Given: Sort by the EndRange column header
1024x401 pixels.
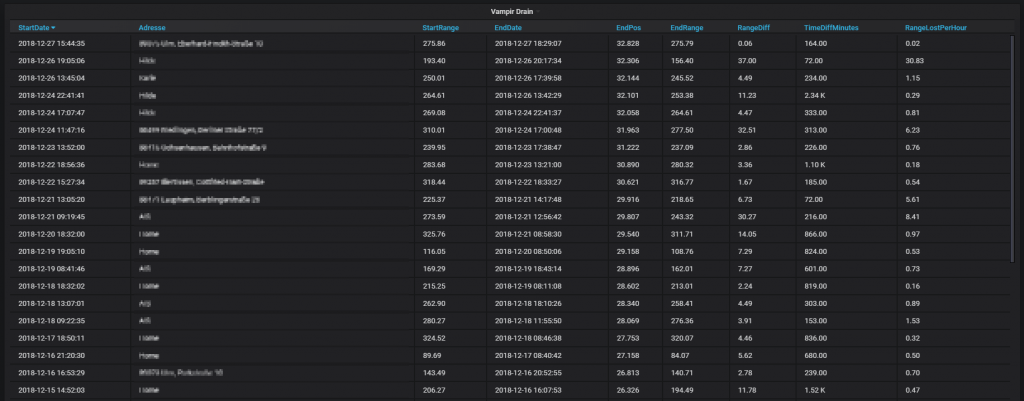Looking at the screenshot, I should (686, 28).
